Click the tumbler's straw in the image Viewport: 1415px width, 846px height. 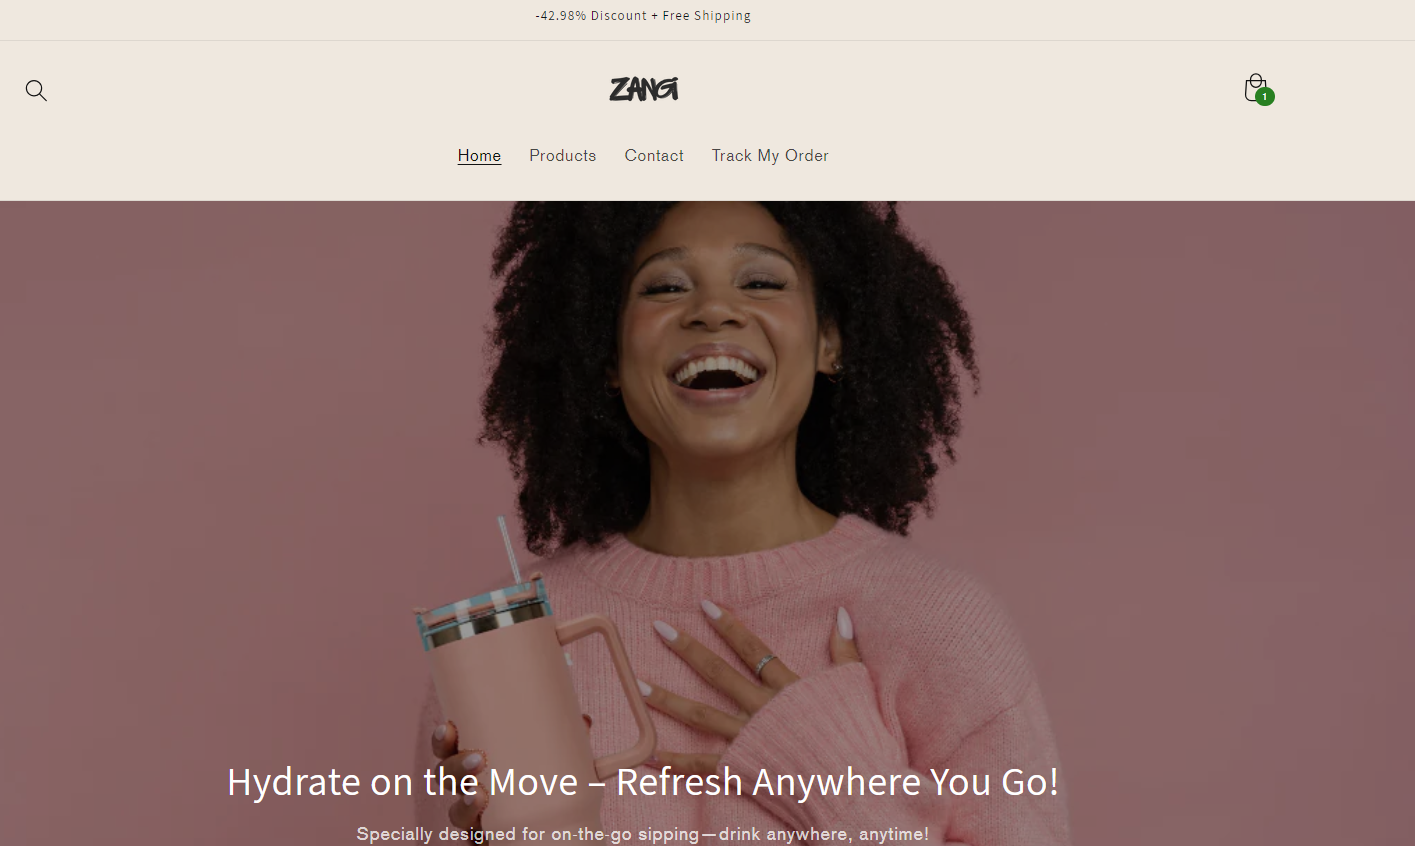(509, 549)
